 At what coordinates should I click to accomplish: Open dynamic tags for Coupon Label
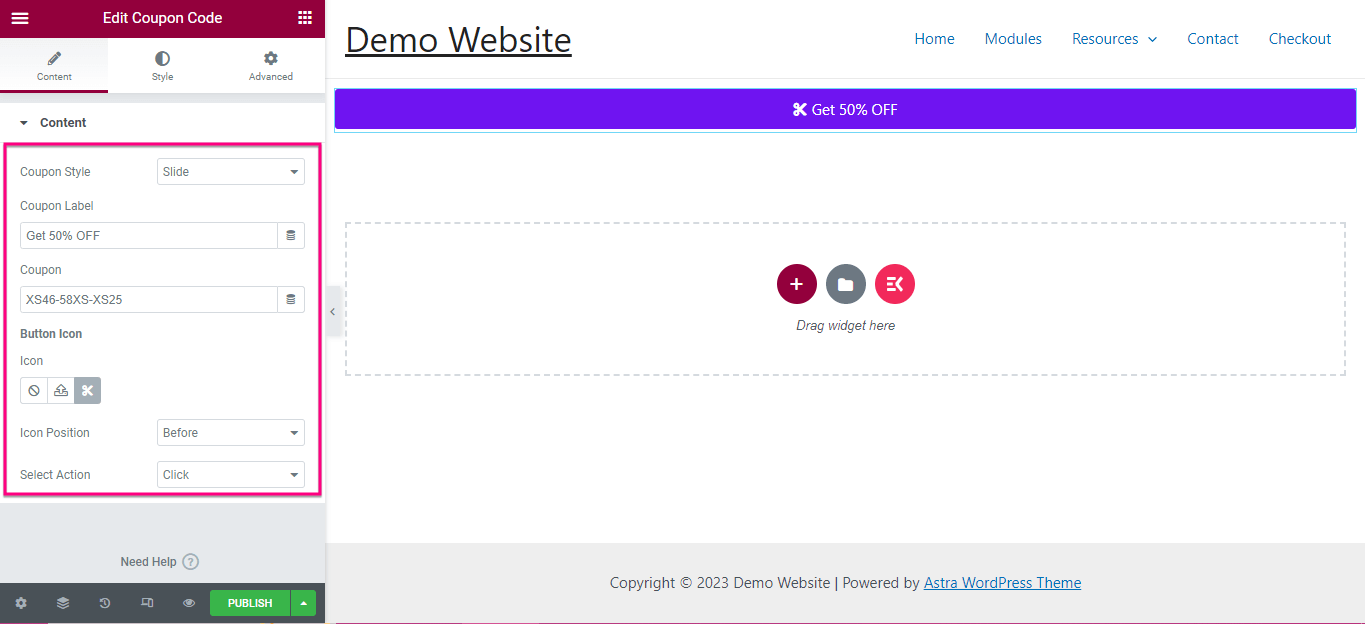[x=291, y=236]
